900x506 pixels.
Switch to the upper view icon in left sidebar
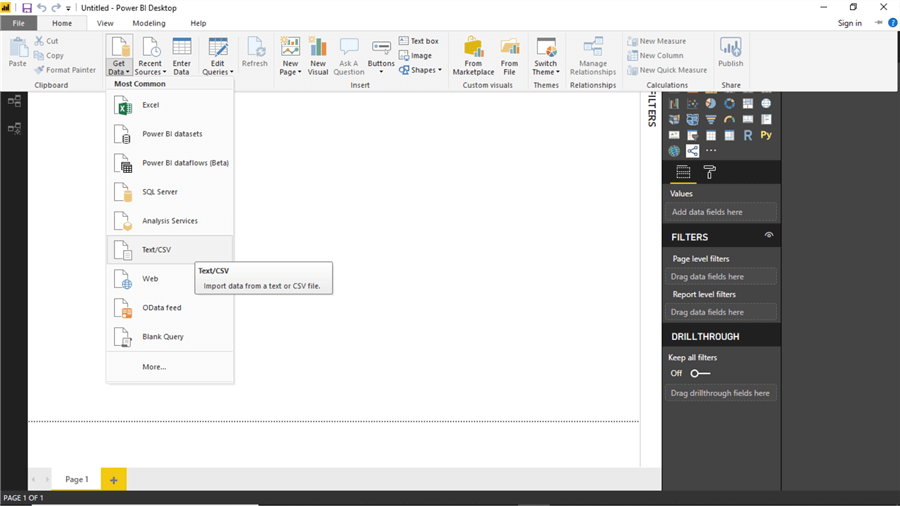click(14, 102)
